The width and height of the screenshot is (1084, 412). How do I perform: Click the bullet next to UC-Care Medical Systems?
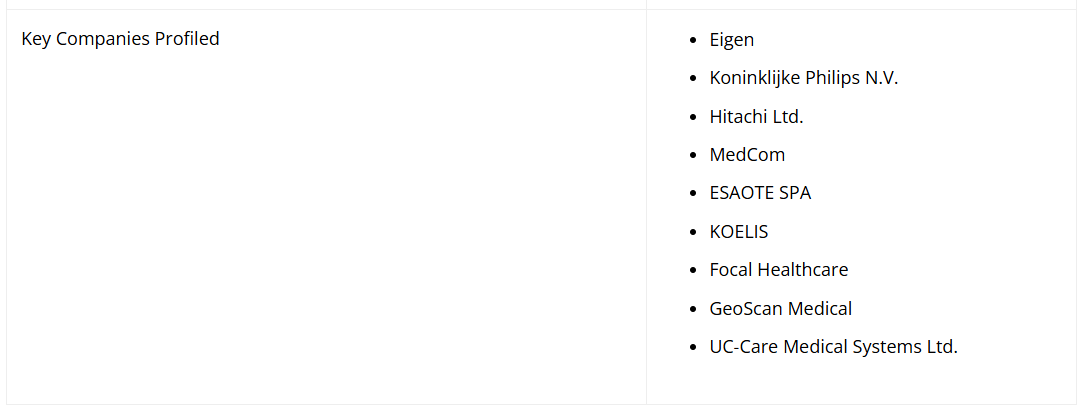(x=695, y=348)
